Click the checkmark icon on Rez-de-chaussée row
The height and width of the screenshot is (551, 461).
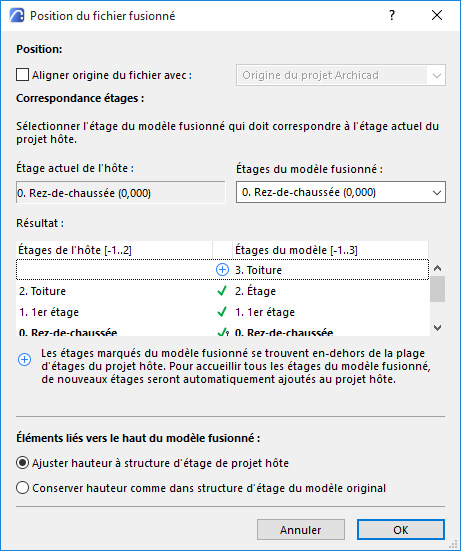pos(223,332)
